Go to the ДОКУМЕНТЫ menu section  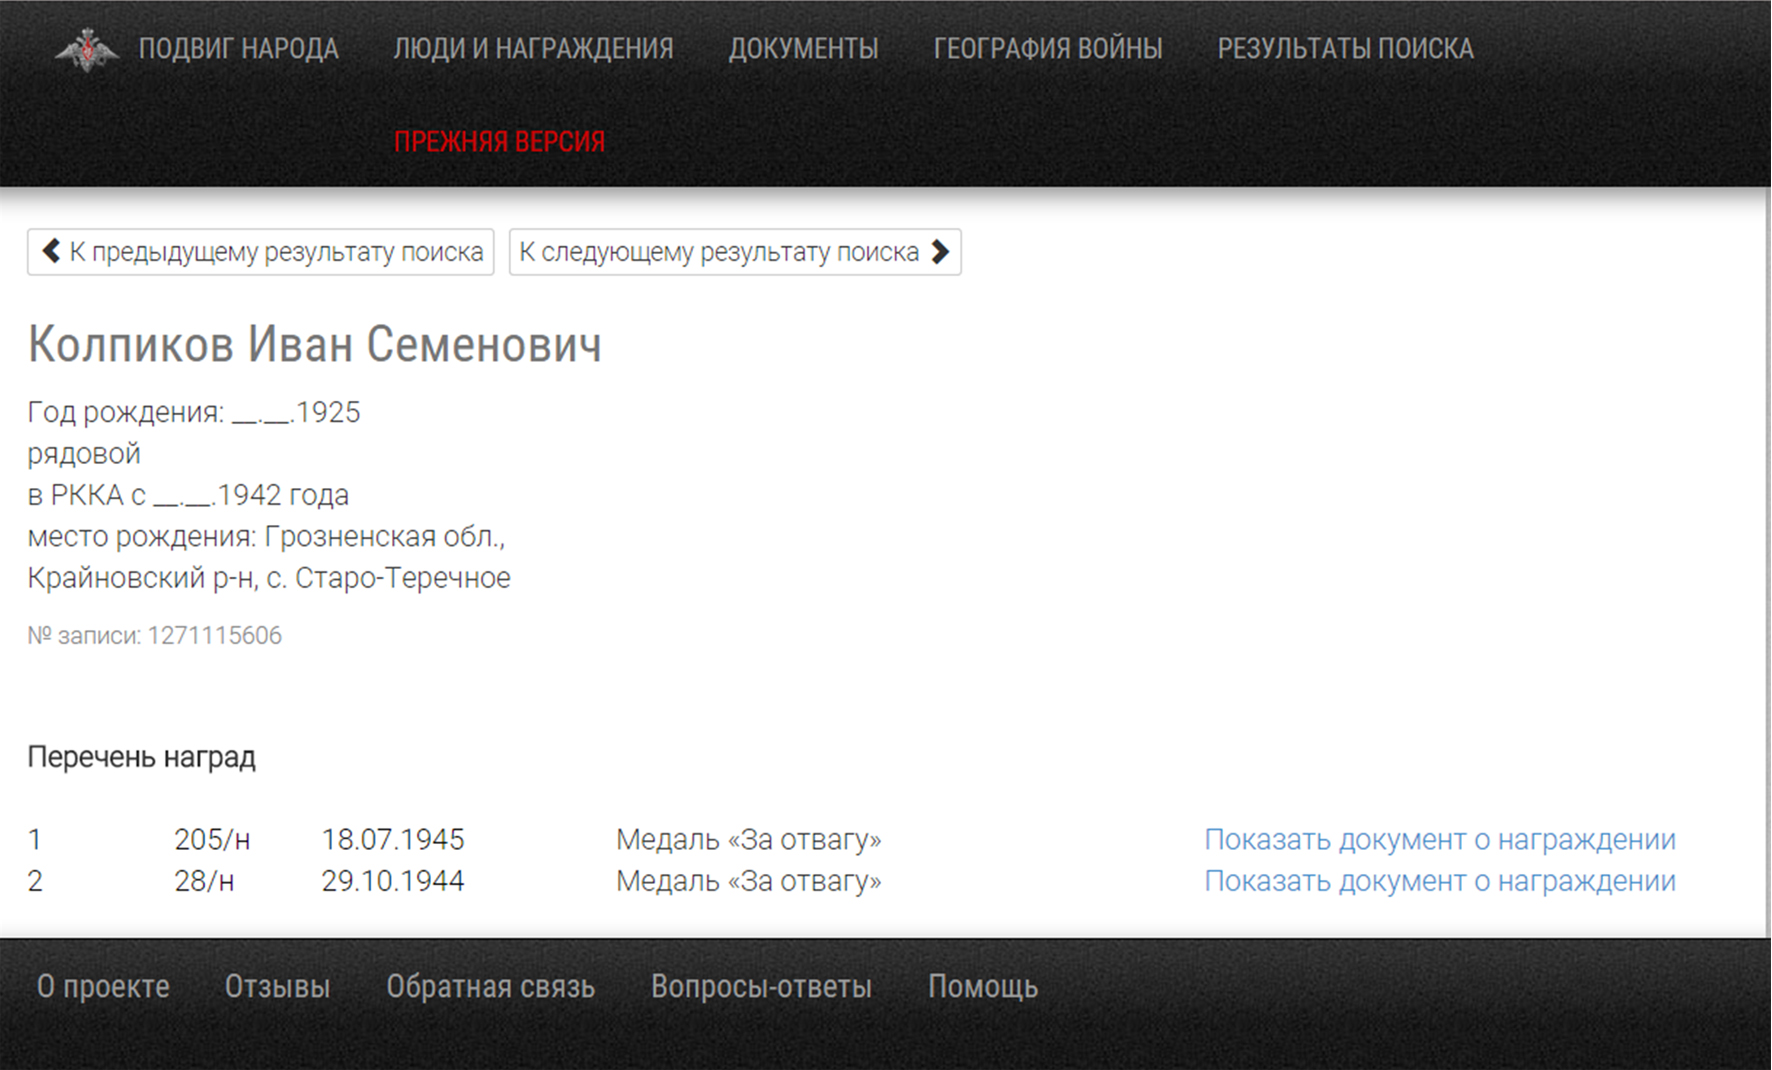pos(803,49)
